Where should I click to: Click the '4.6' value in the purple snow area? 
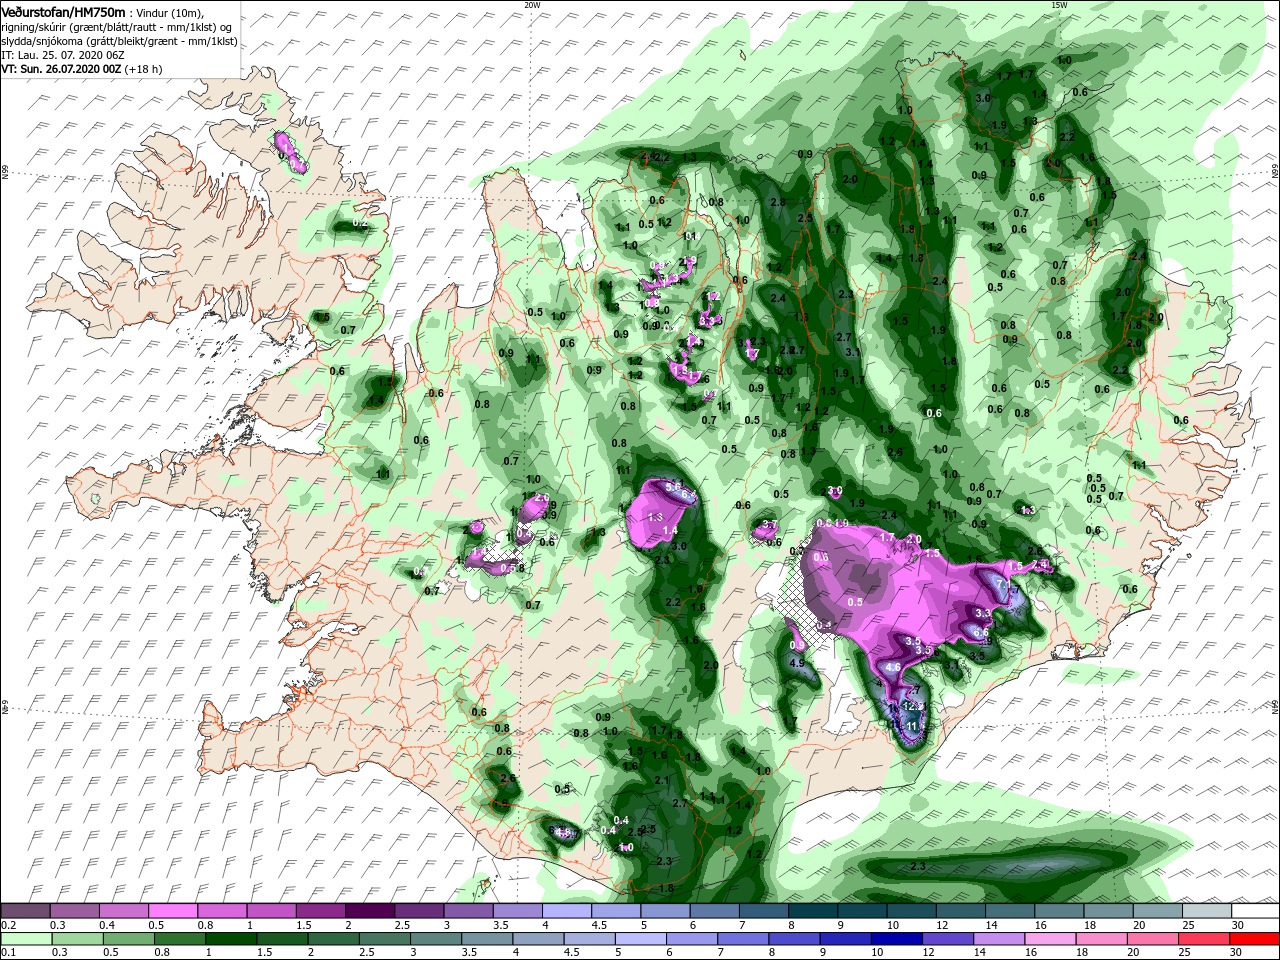(894, 667)
